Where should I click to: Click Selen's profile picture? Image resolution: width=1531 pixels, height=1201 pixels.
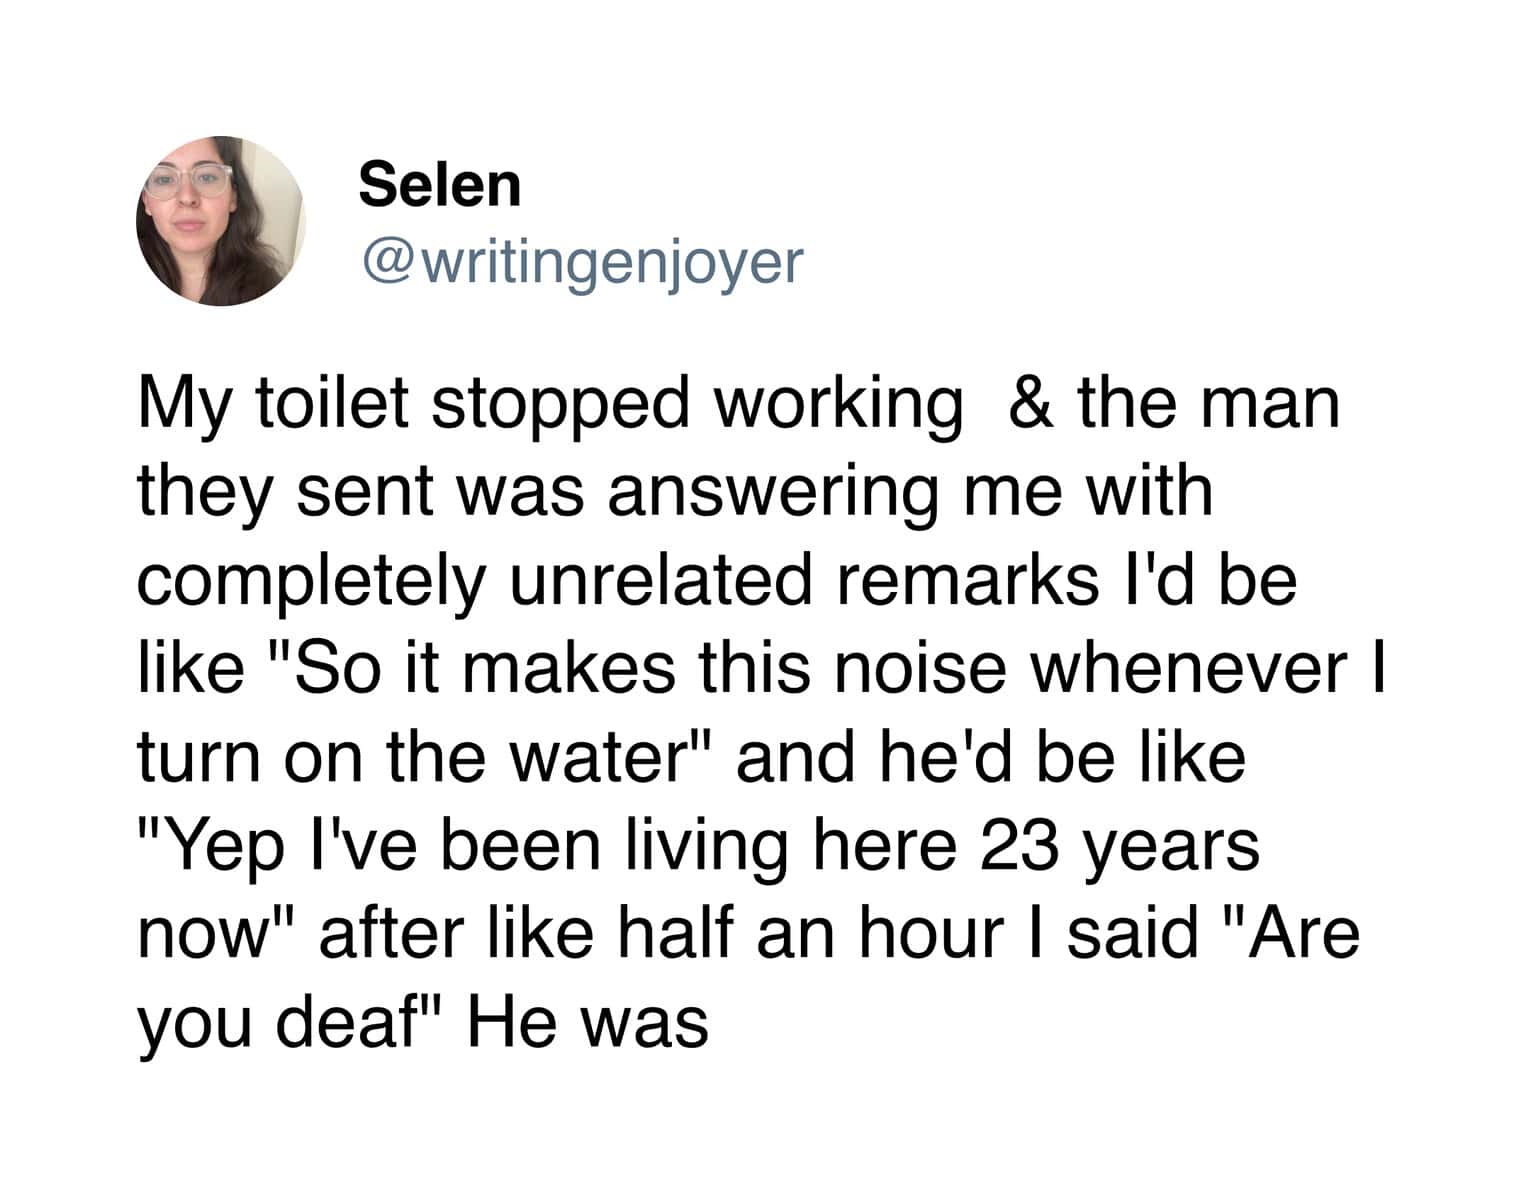[221, 221]
